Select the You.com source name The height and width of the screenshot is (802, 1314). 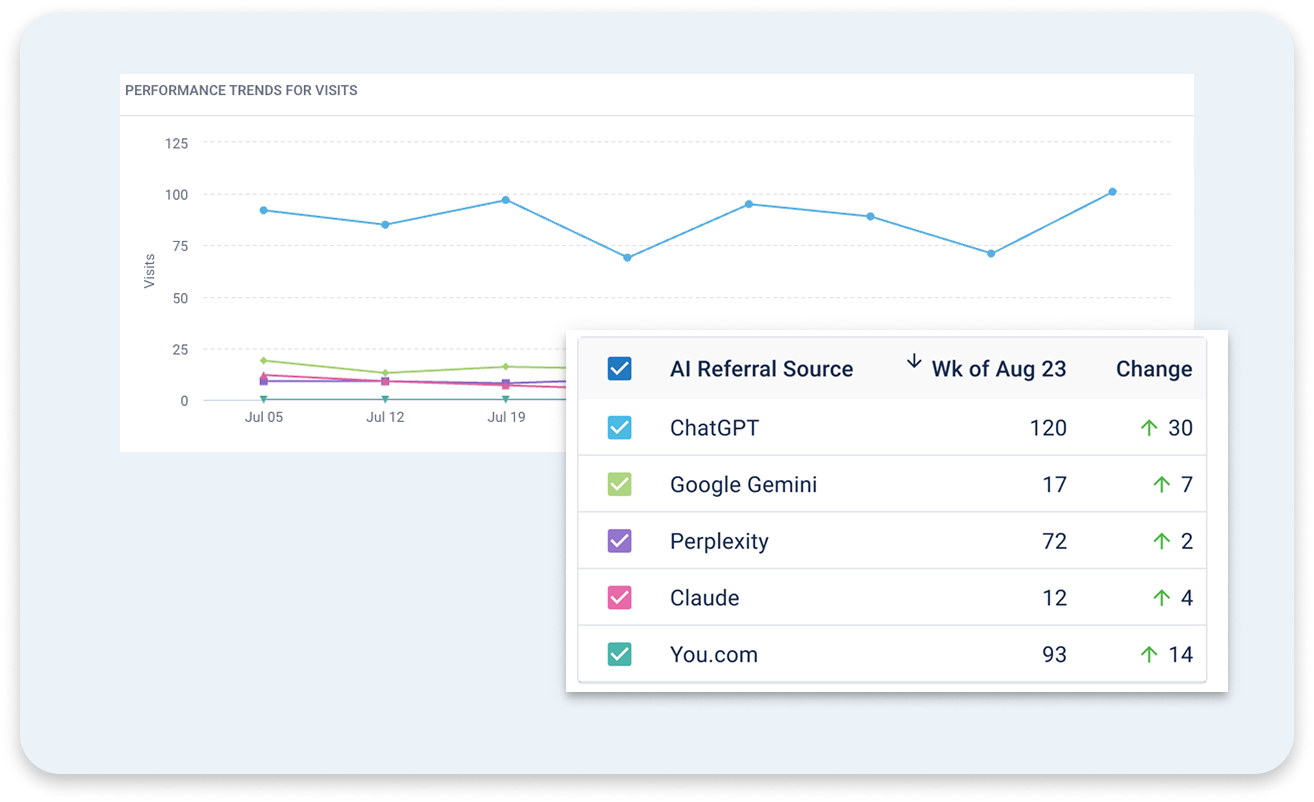[713, 655]
